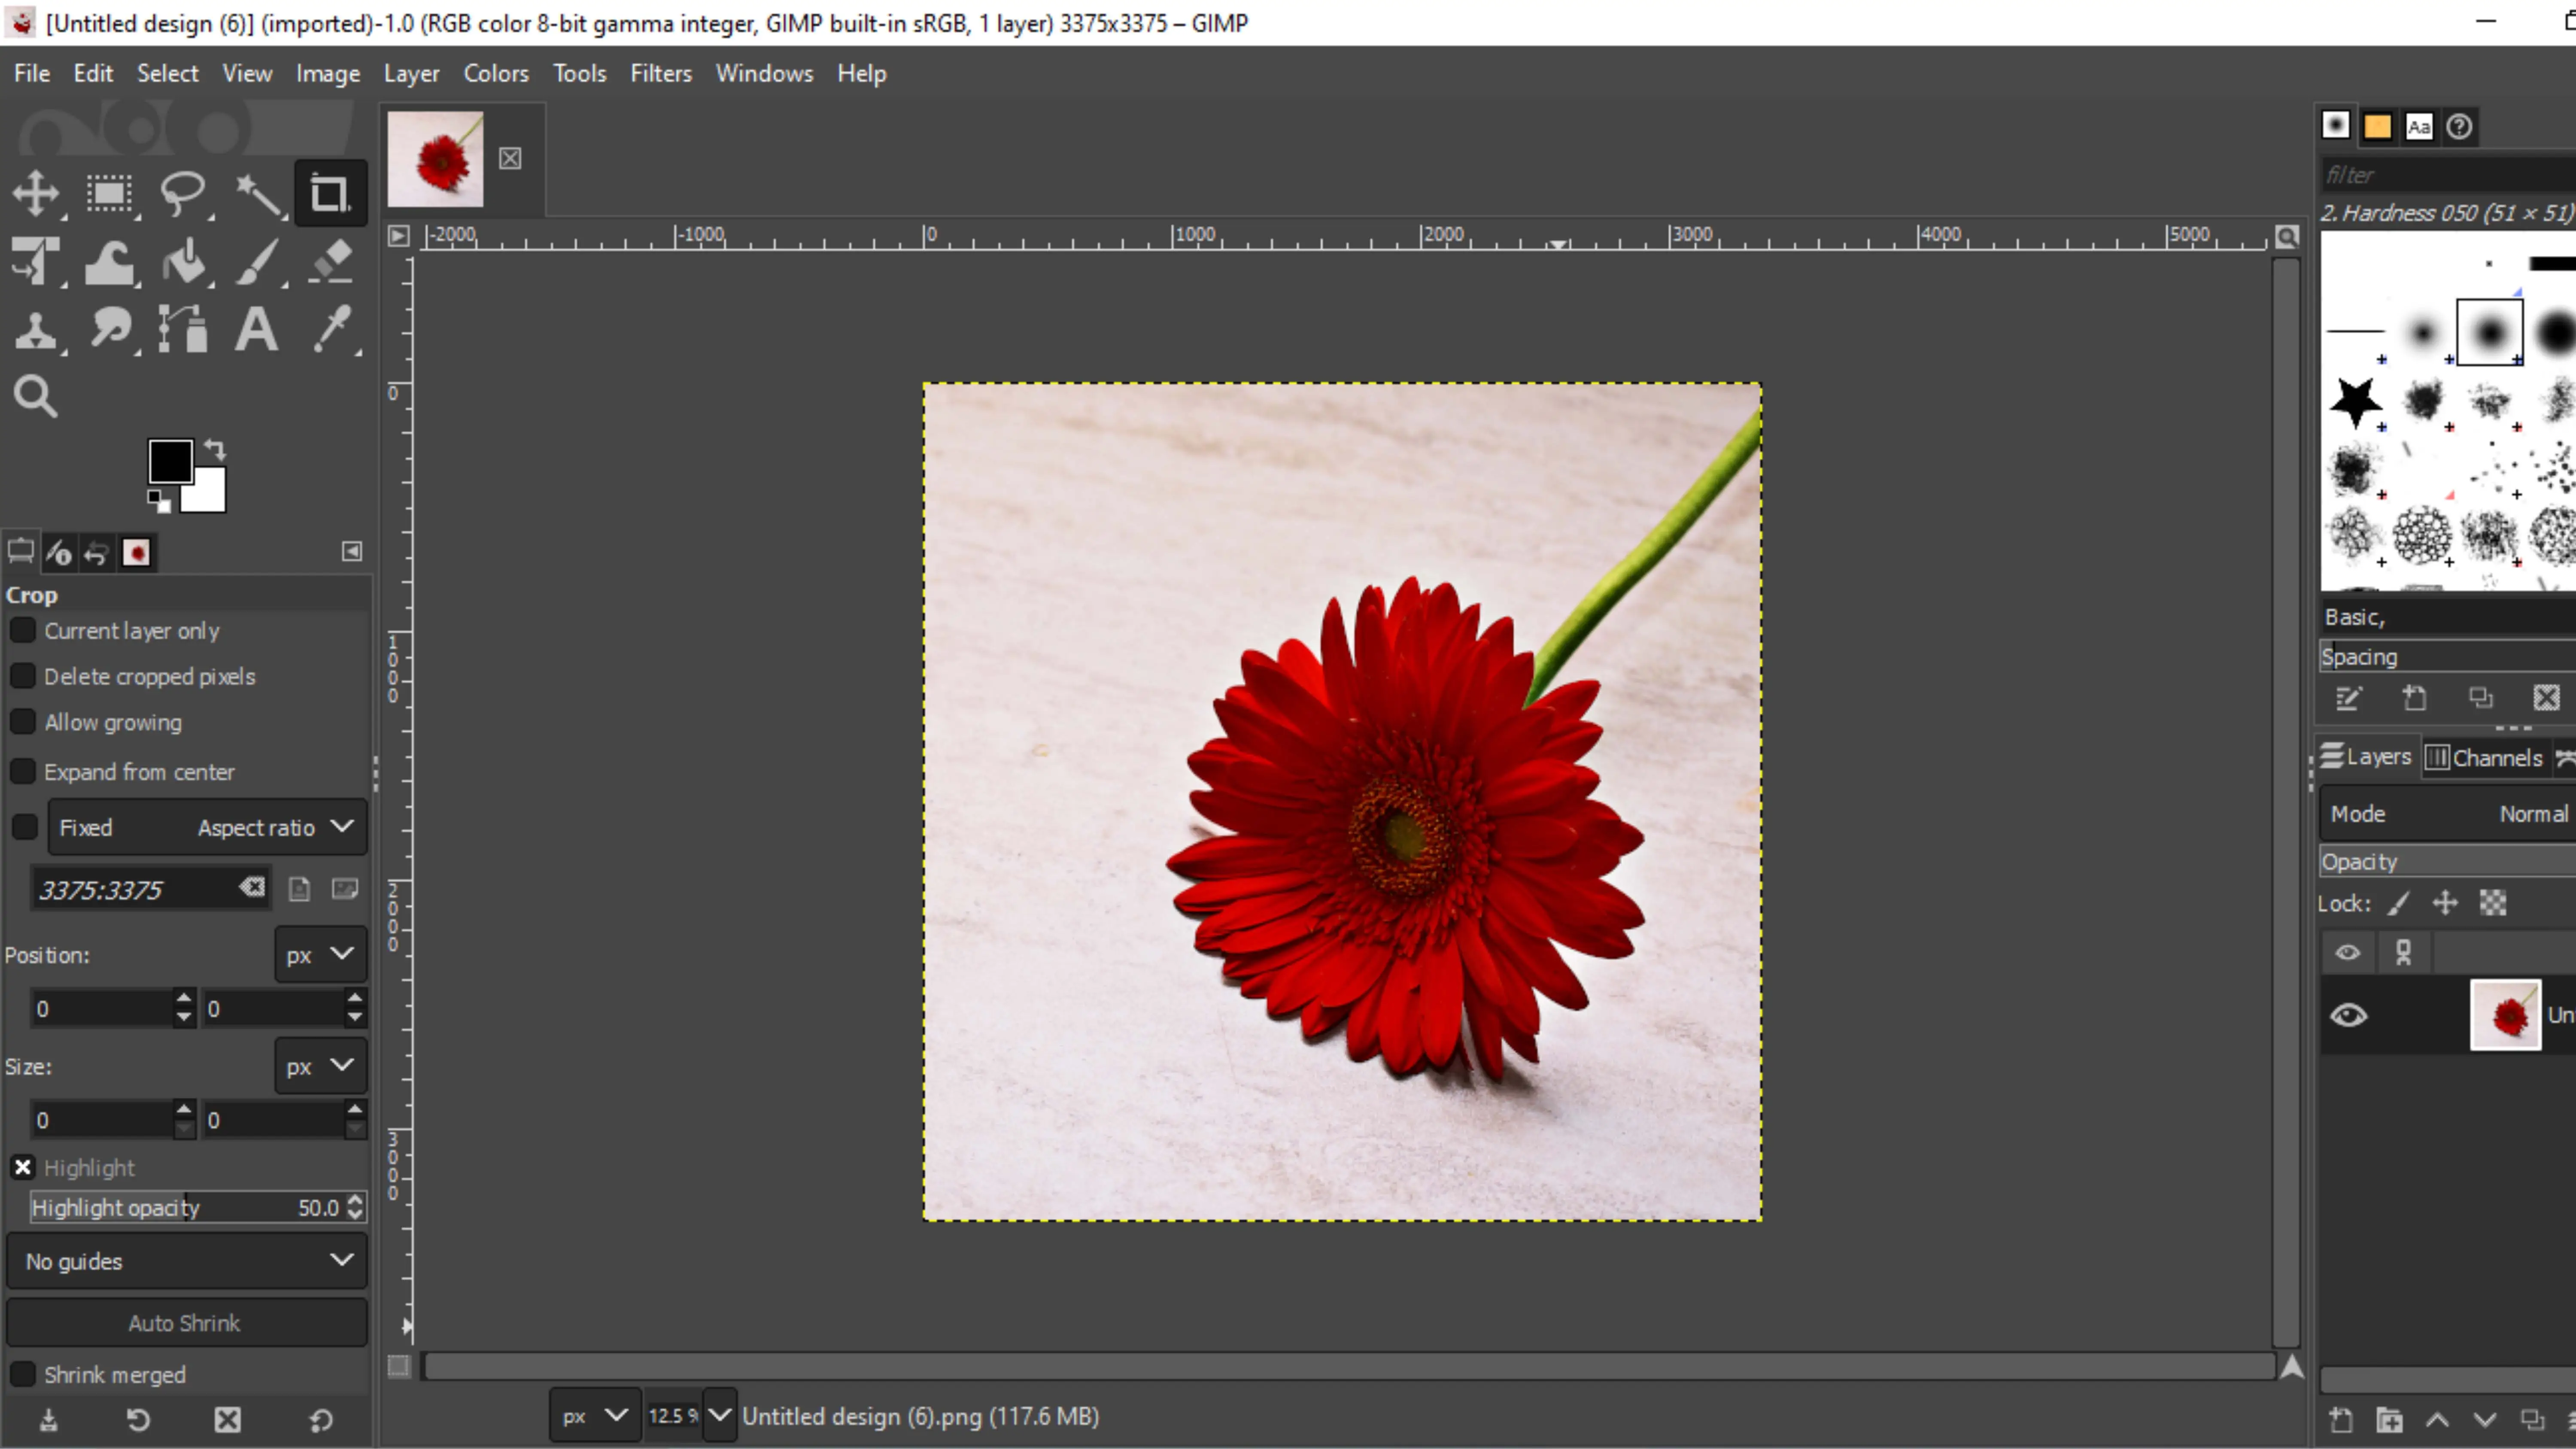Open the No guides dropdown
Image resolution: width=2576 pixels, height=1449 pixels.
pyautogui.click(x=187, y=1261)
